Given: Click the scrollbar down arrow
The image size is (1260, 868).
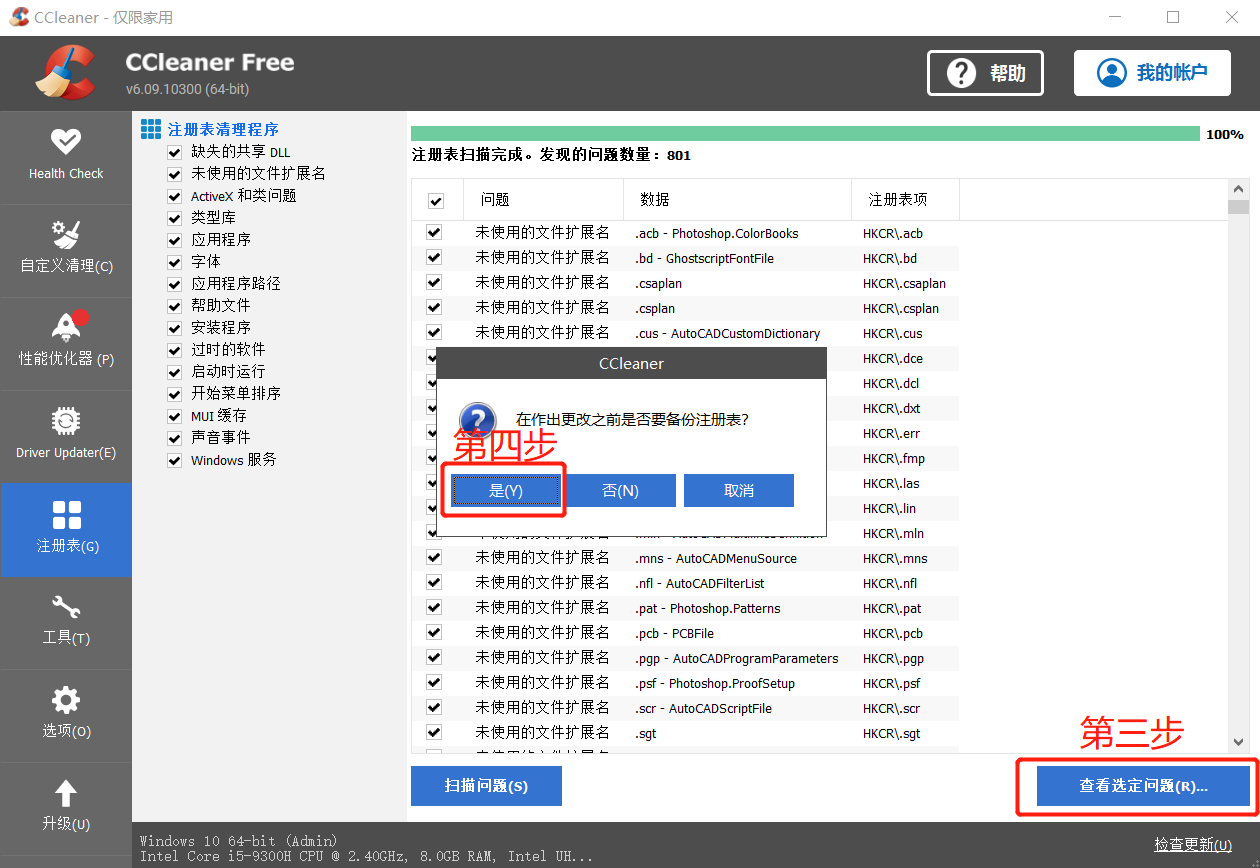Looking at the screenshot, I should [x=1239, y=742].
